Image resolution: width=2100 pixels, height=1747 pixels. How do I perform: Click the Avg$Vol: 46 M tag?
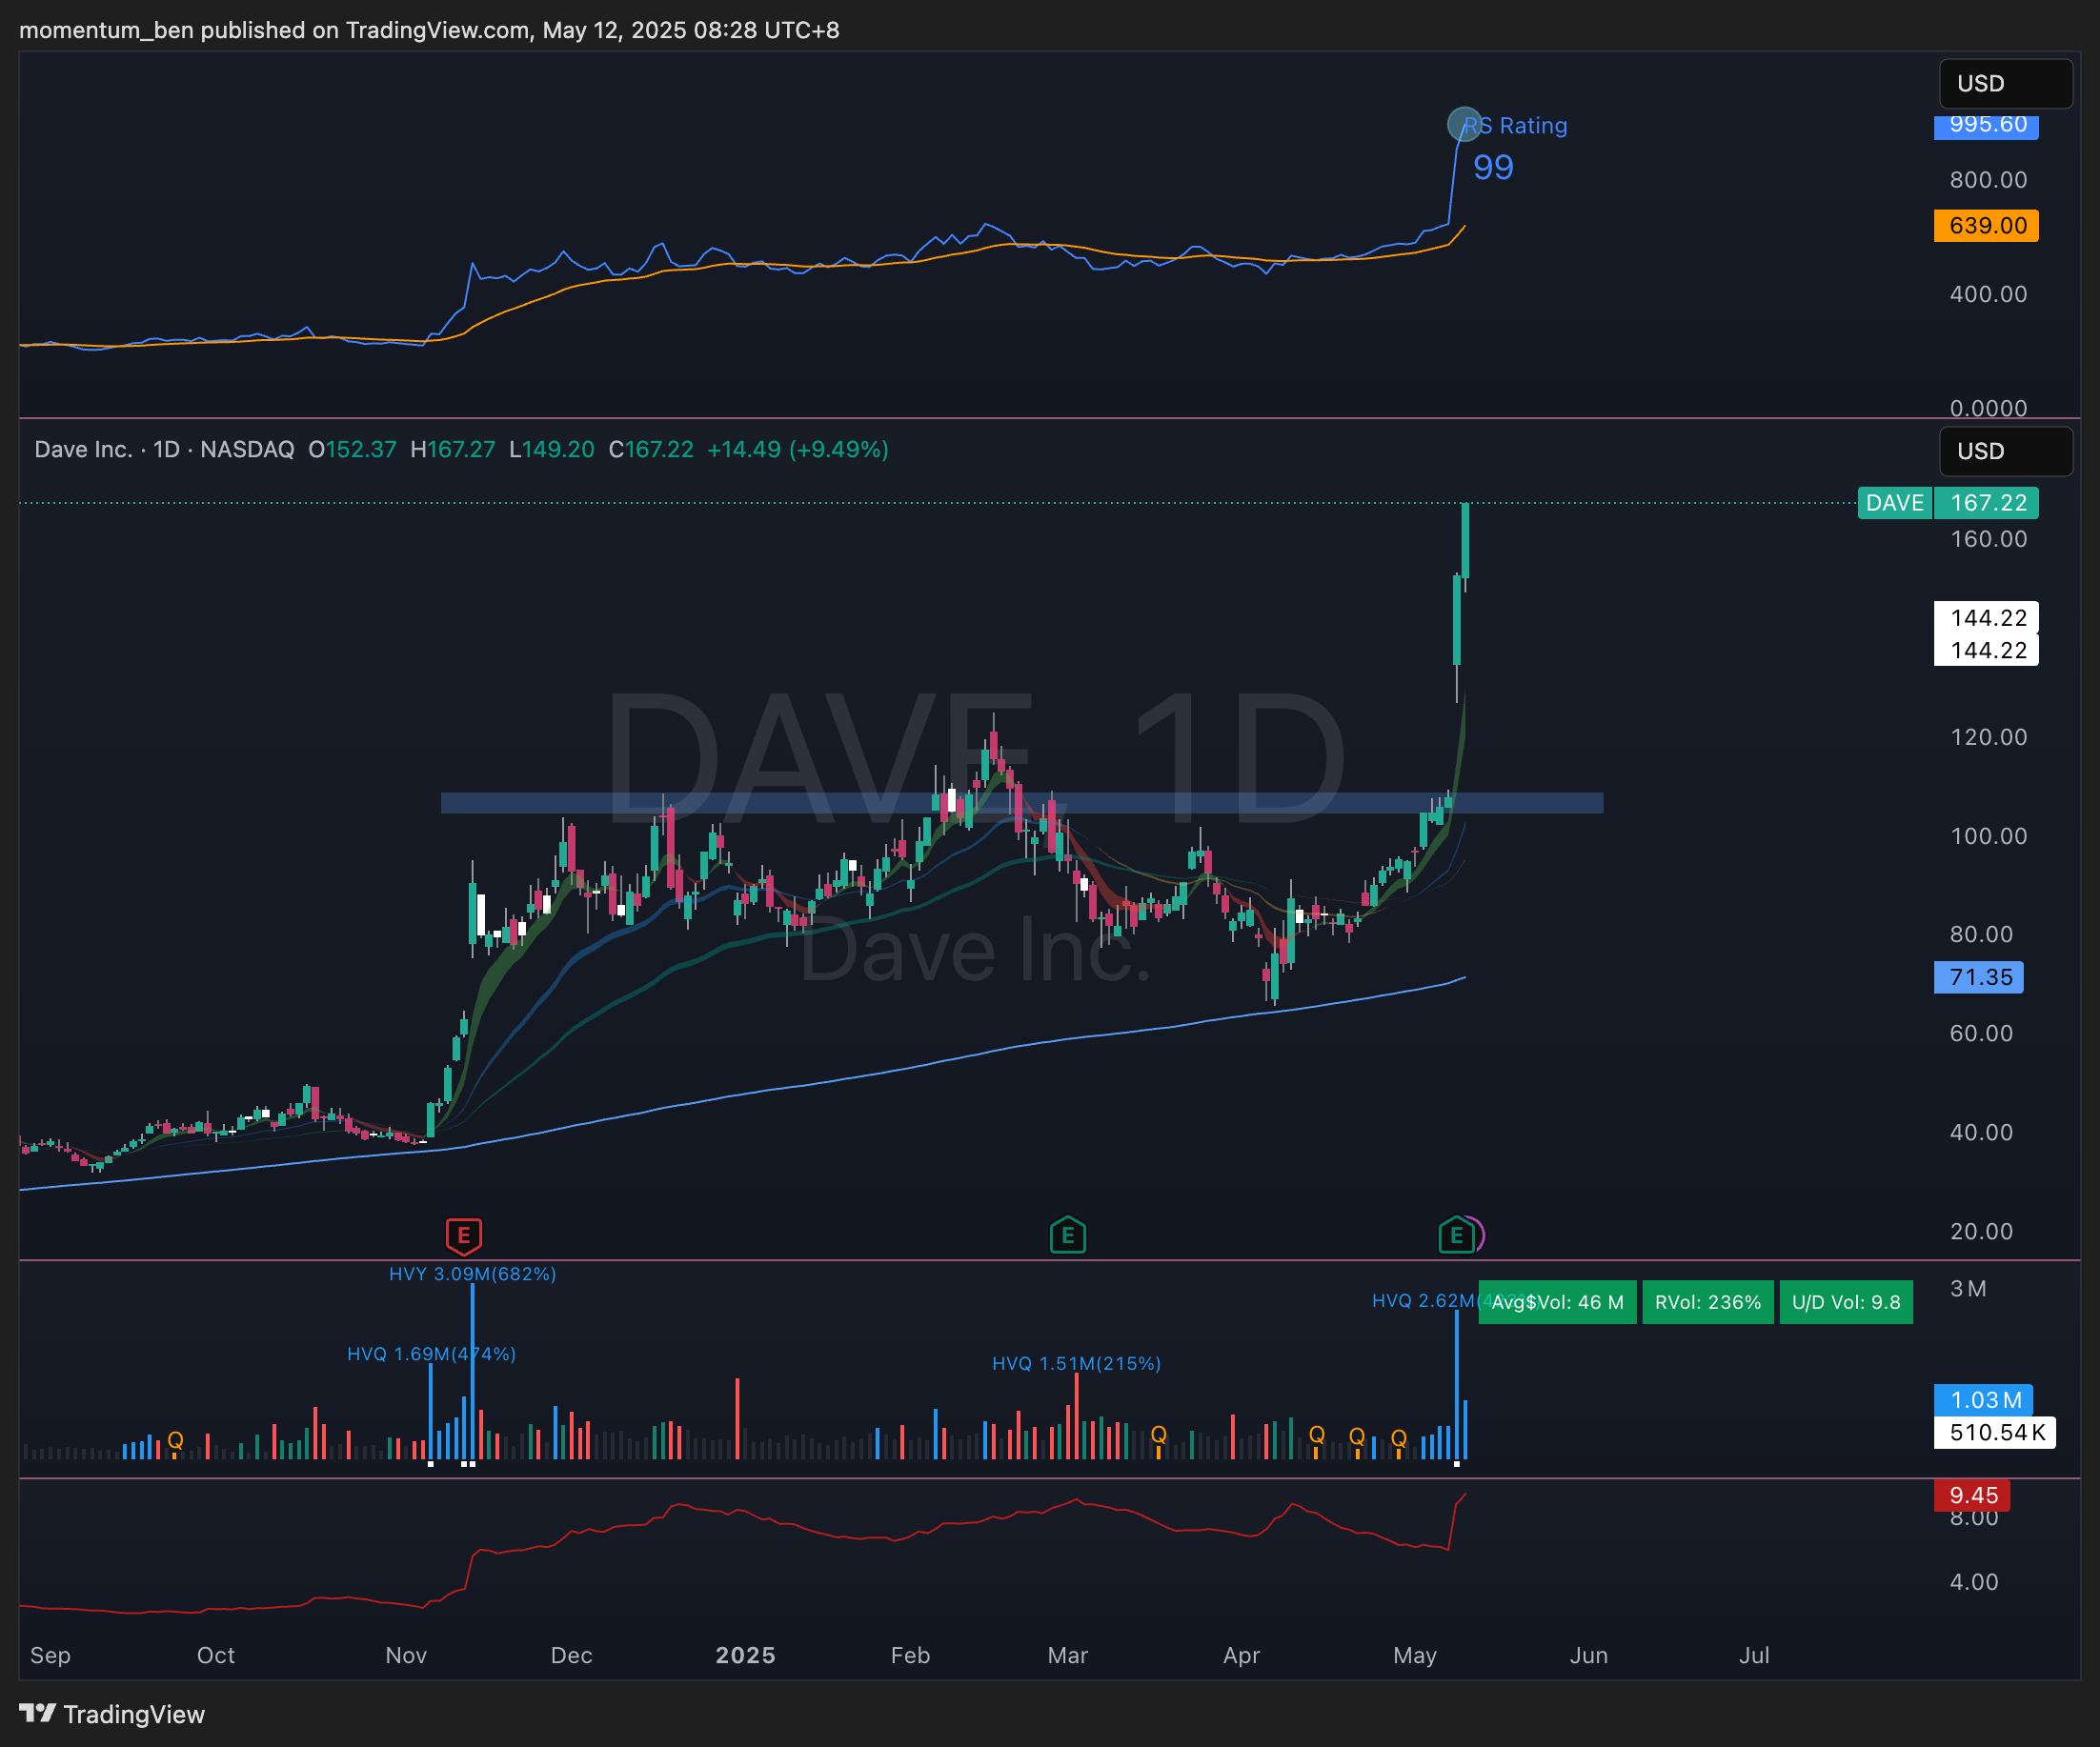click(x=1557, y=1302)
